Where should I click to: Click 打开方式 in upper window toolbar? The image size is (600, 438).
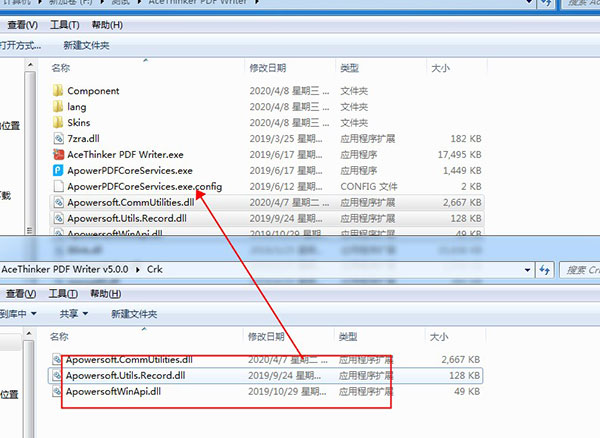pyautogui.click(x=20, y=46)
